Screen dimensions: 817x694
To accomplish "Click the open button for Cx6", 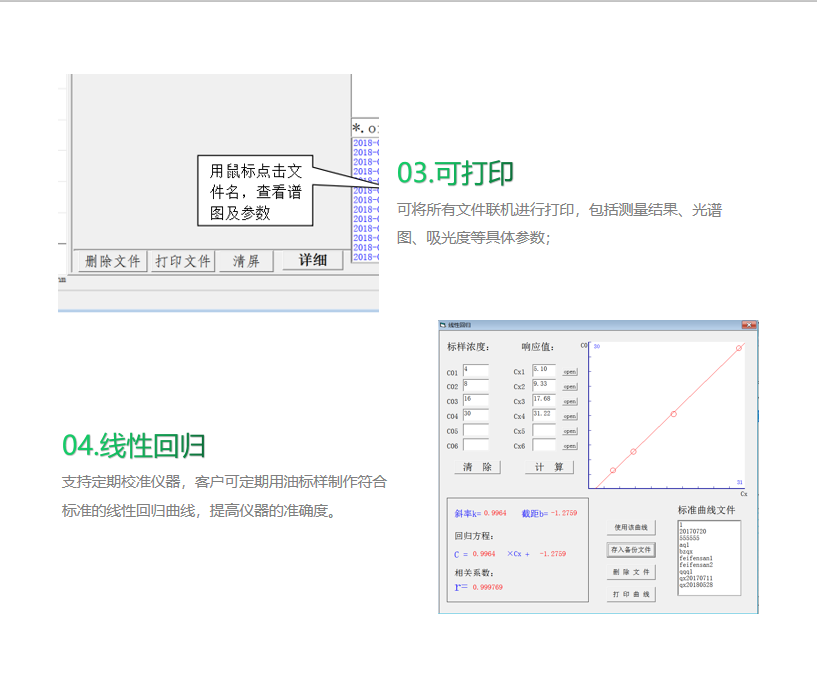I will click(x=569, y=446).
